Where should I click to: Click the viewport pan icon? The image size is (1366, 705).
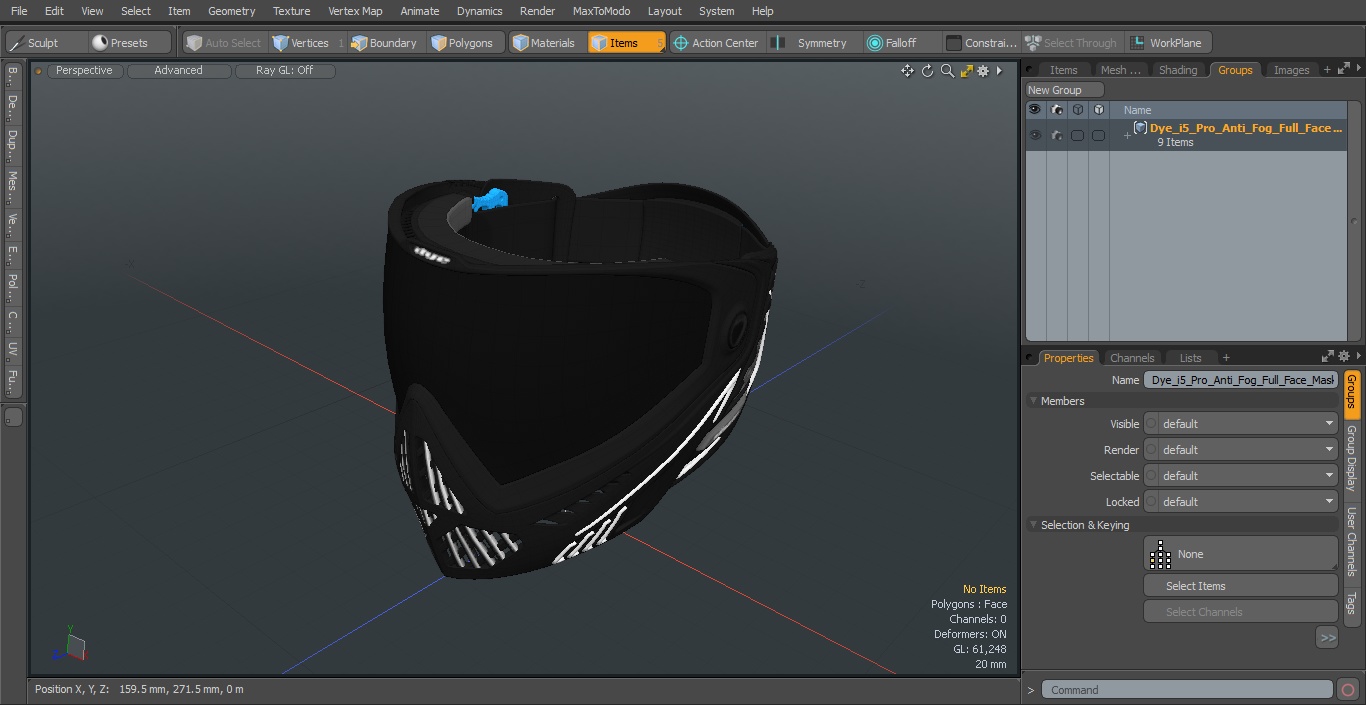pyautogui.click(x=907, y=71)
